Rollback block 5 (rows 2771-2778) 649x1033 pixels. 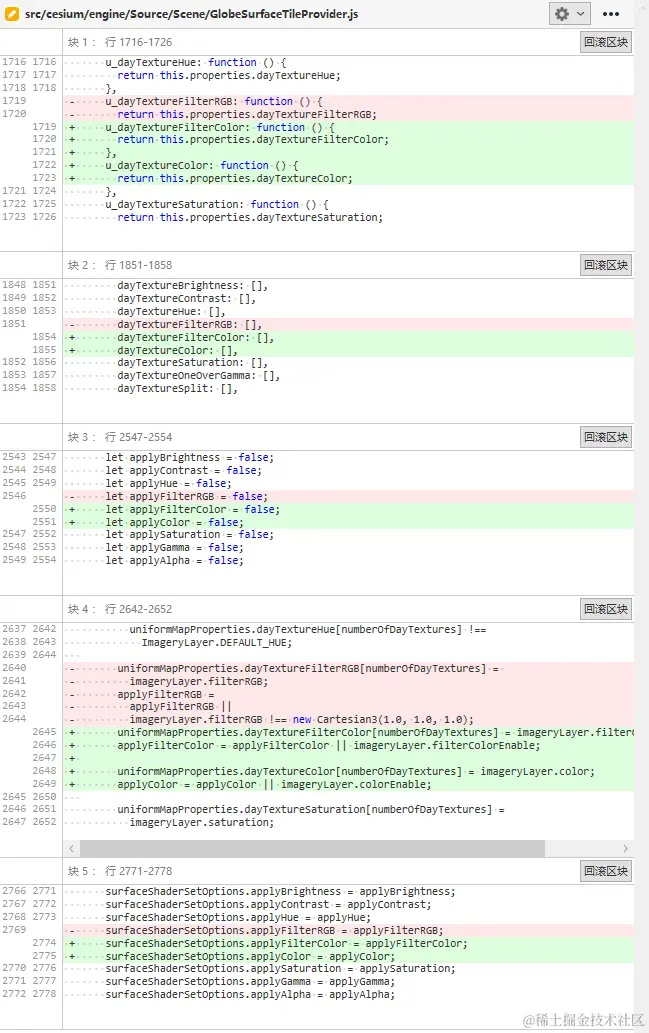point(606,871)
